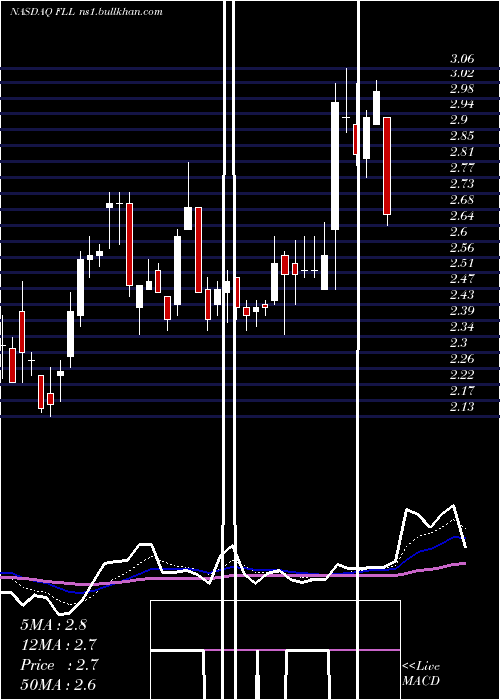Click the 2.51 price axis label
This screenshot has width=500, height=700.
[462, 262]
